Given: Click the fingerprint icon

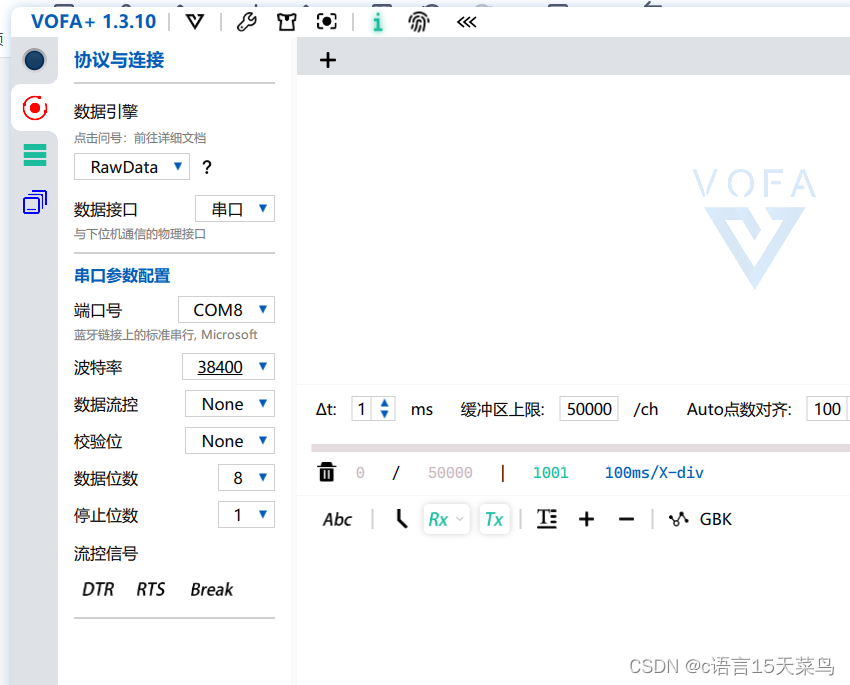Looking at the screenshot, I should tap(418, 22).
